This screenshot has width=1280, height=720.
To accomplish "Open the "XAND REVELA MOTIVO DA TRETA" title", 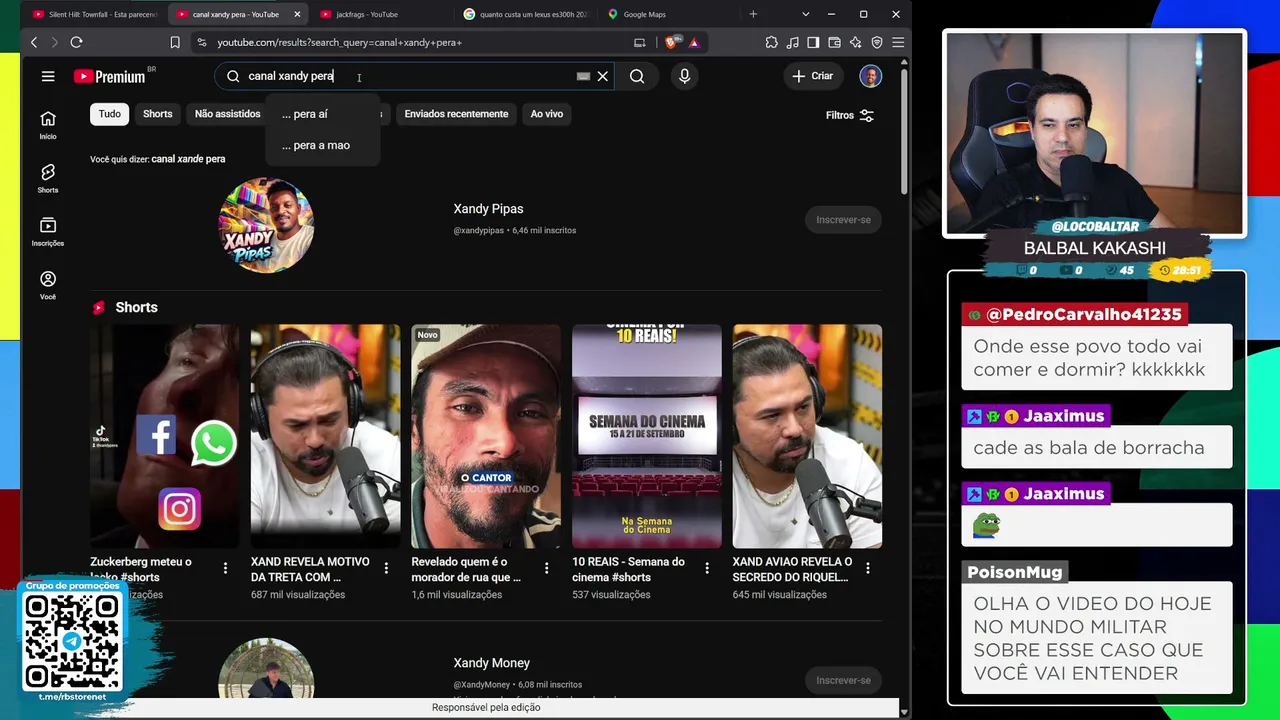I will 310,569.
